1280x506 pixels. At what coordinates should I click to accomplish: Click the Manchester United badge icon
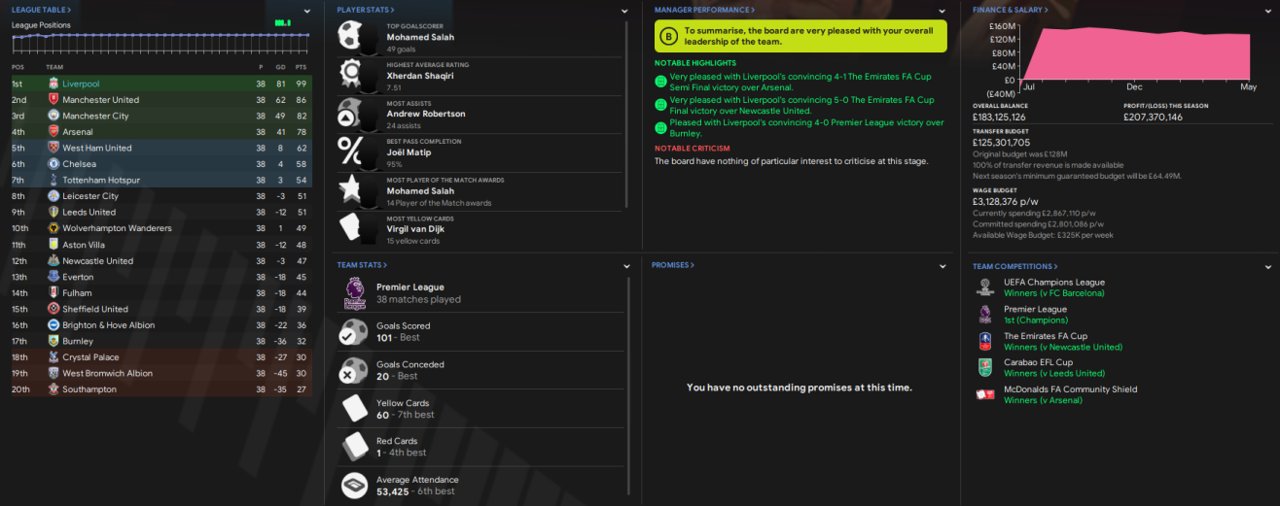(x=52, y=100)
